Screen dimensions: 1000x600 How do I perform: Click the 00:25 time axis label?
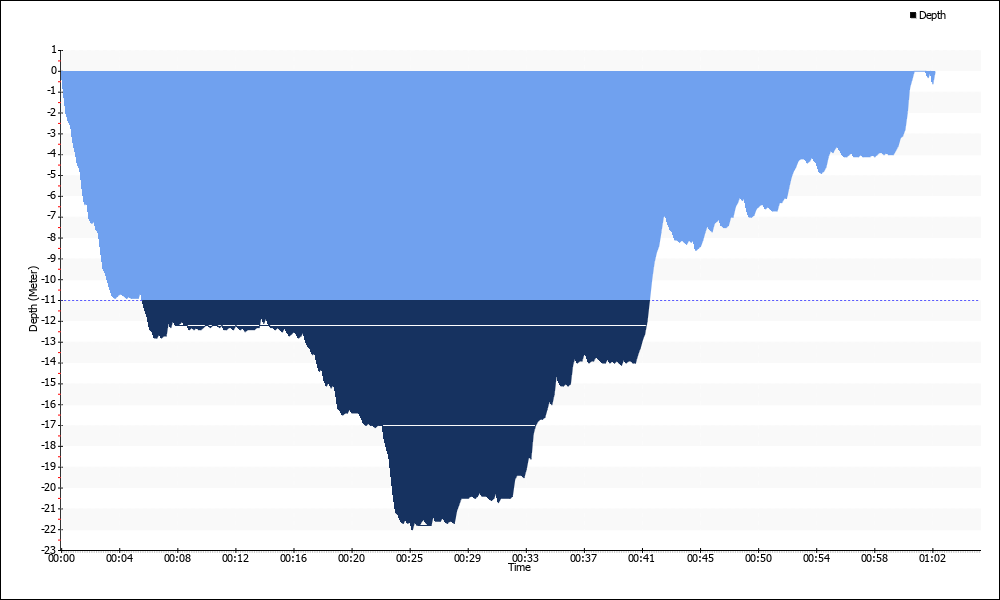click(409, 559)
